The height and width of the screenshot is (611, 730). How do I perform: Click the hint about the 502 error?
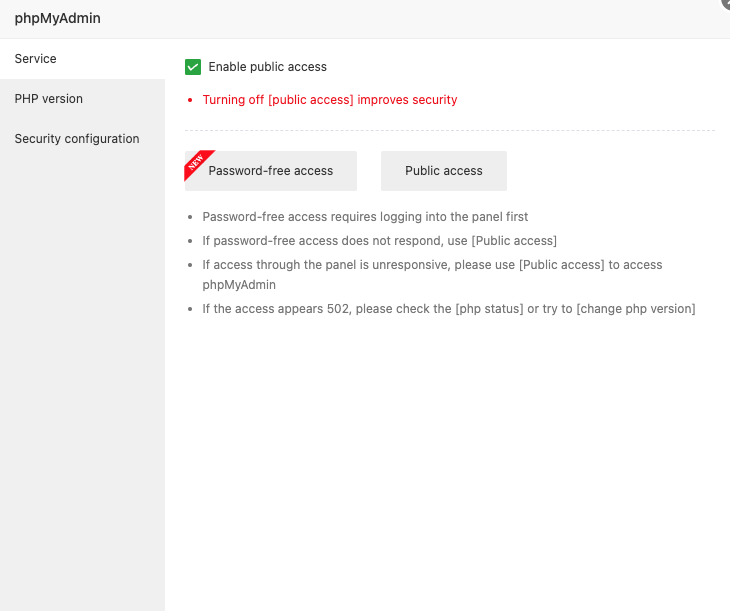448,309
